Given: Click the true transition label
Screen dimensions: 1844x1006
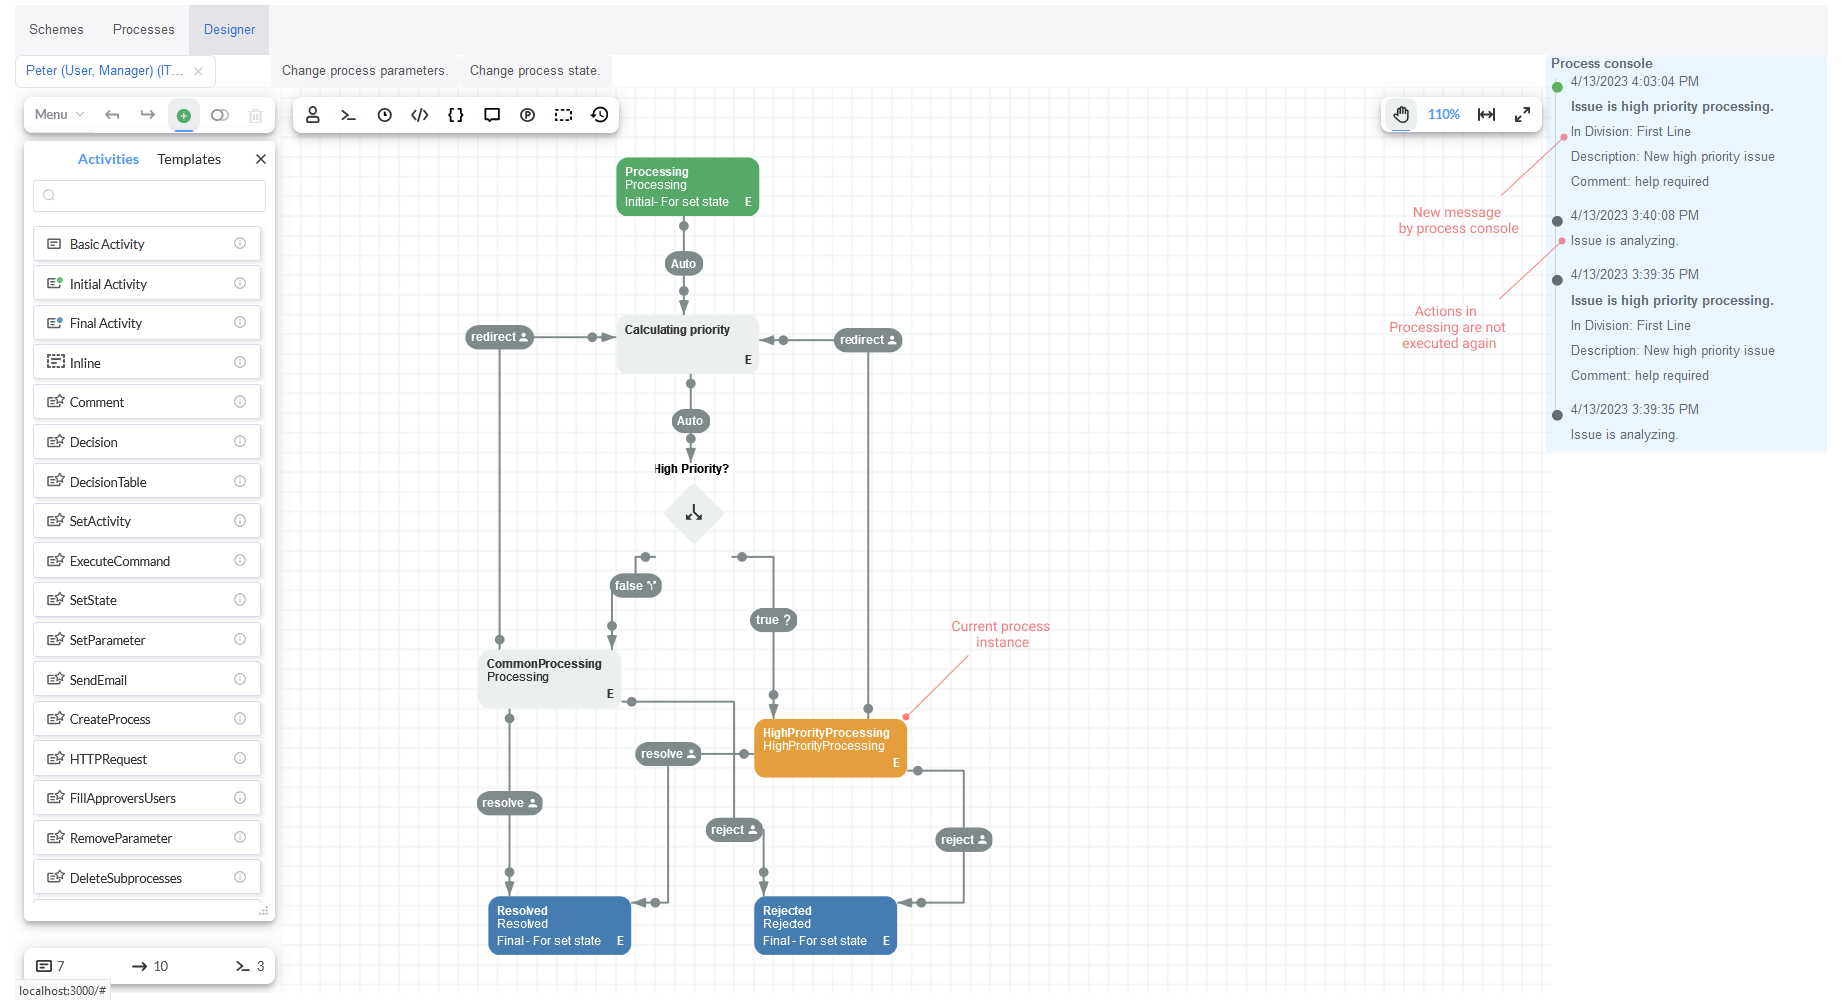Looking at the screenshot, I should tap(774, 620).
